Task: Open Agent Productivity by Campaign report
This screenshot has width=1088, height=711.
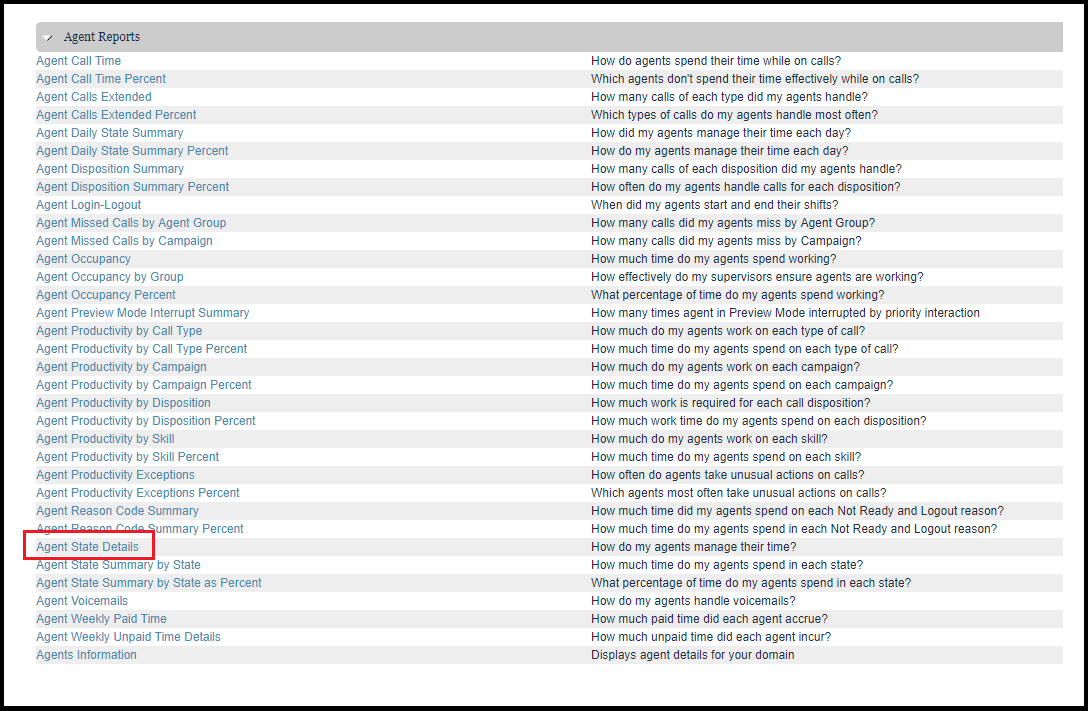Action: [121, 367]
